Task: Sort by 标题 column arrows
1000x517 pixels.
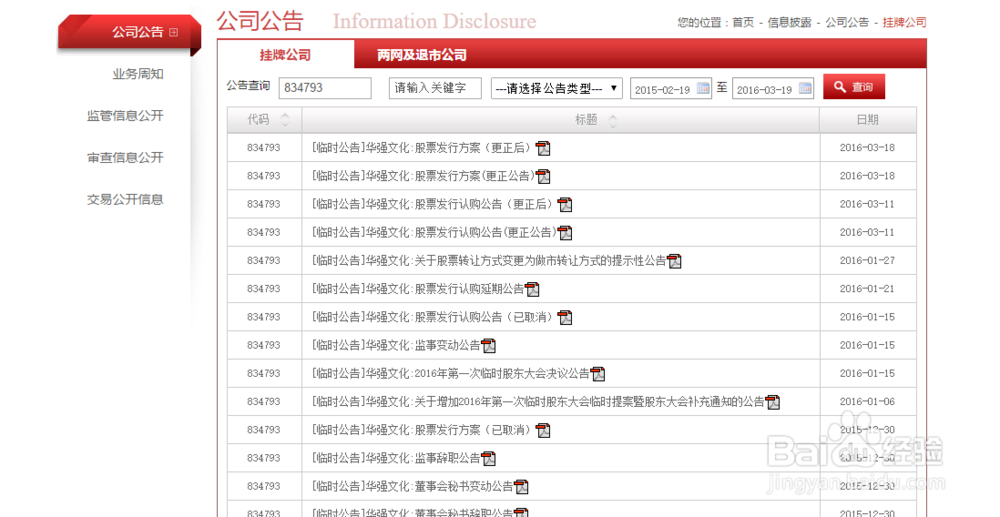Action: click(x=612, y=120)
